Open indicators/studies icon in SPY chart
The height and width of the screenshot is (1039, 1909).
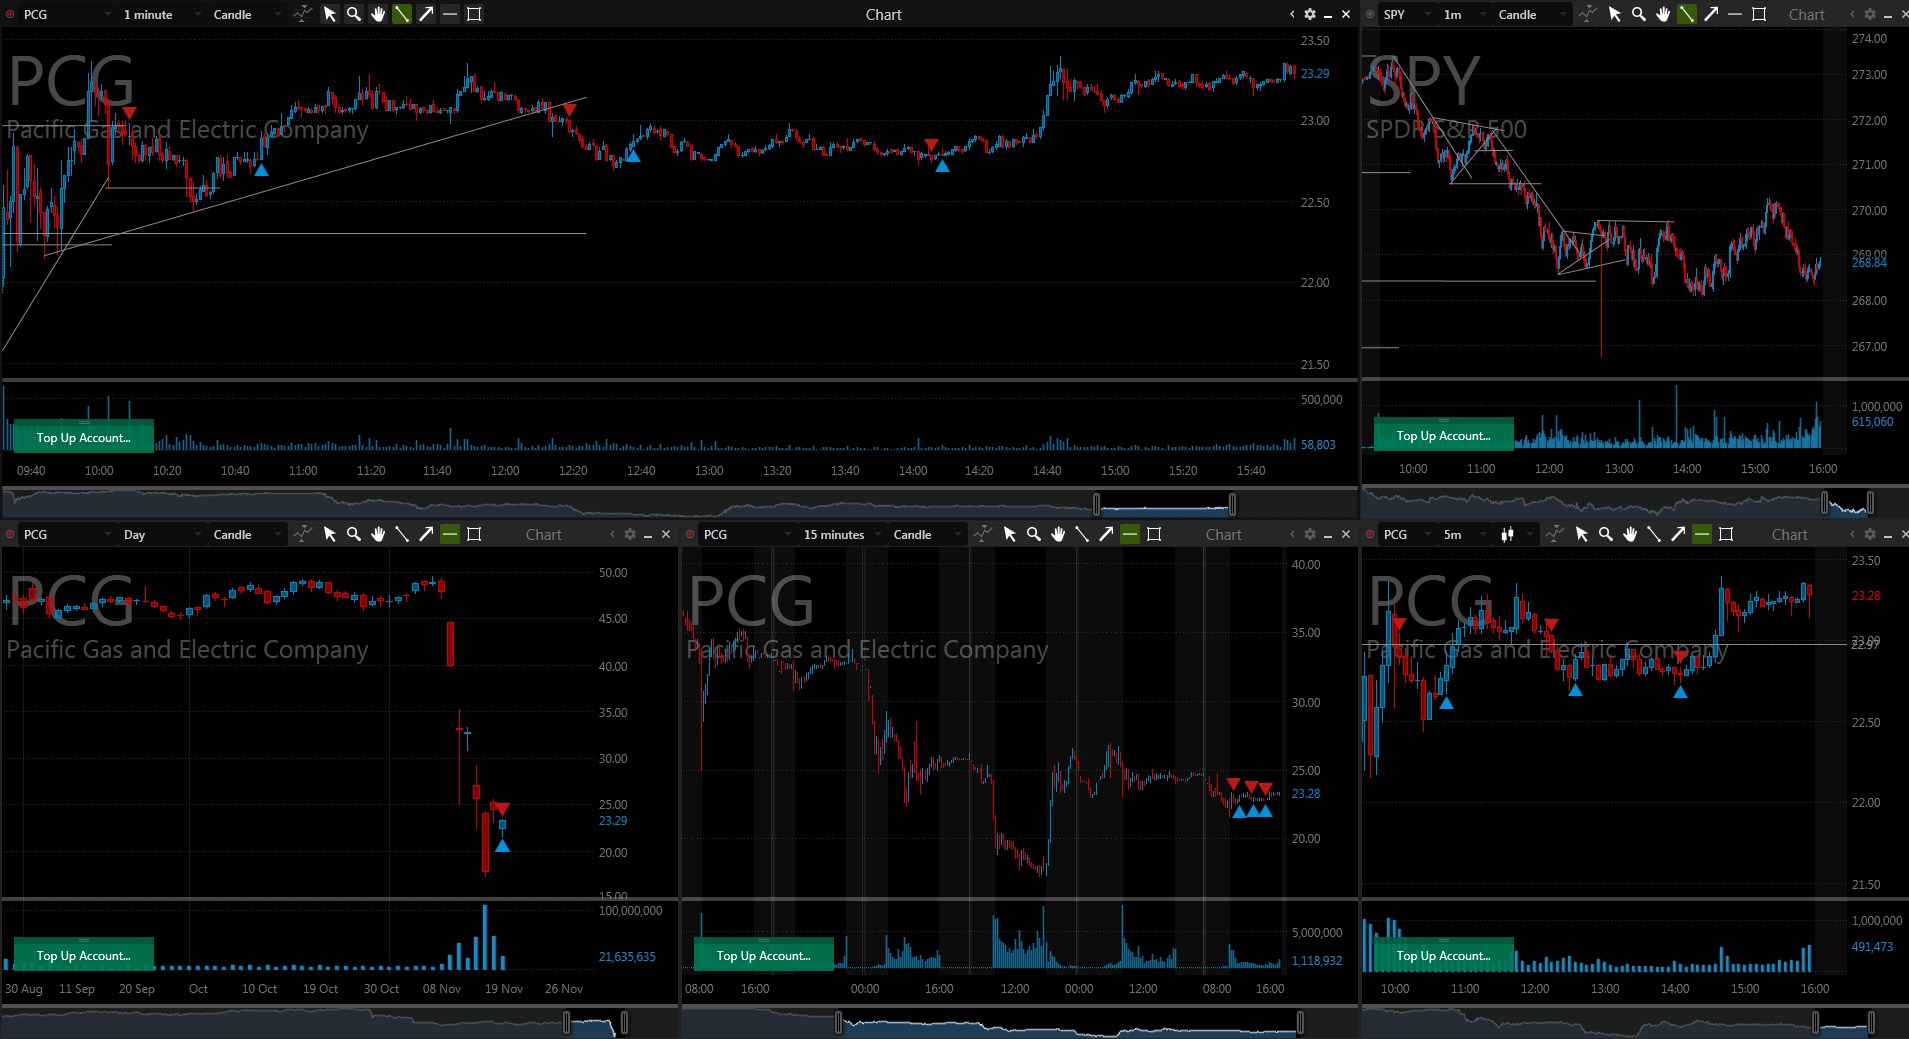pos(1587,14)
